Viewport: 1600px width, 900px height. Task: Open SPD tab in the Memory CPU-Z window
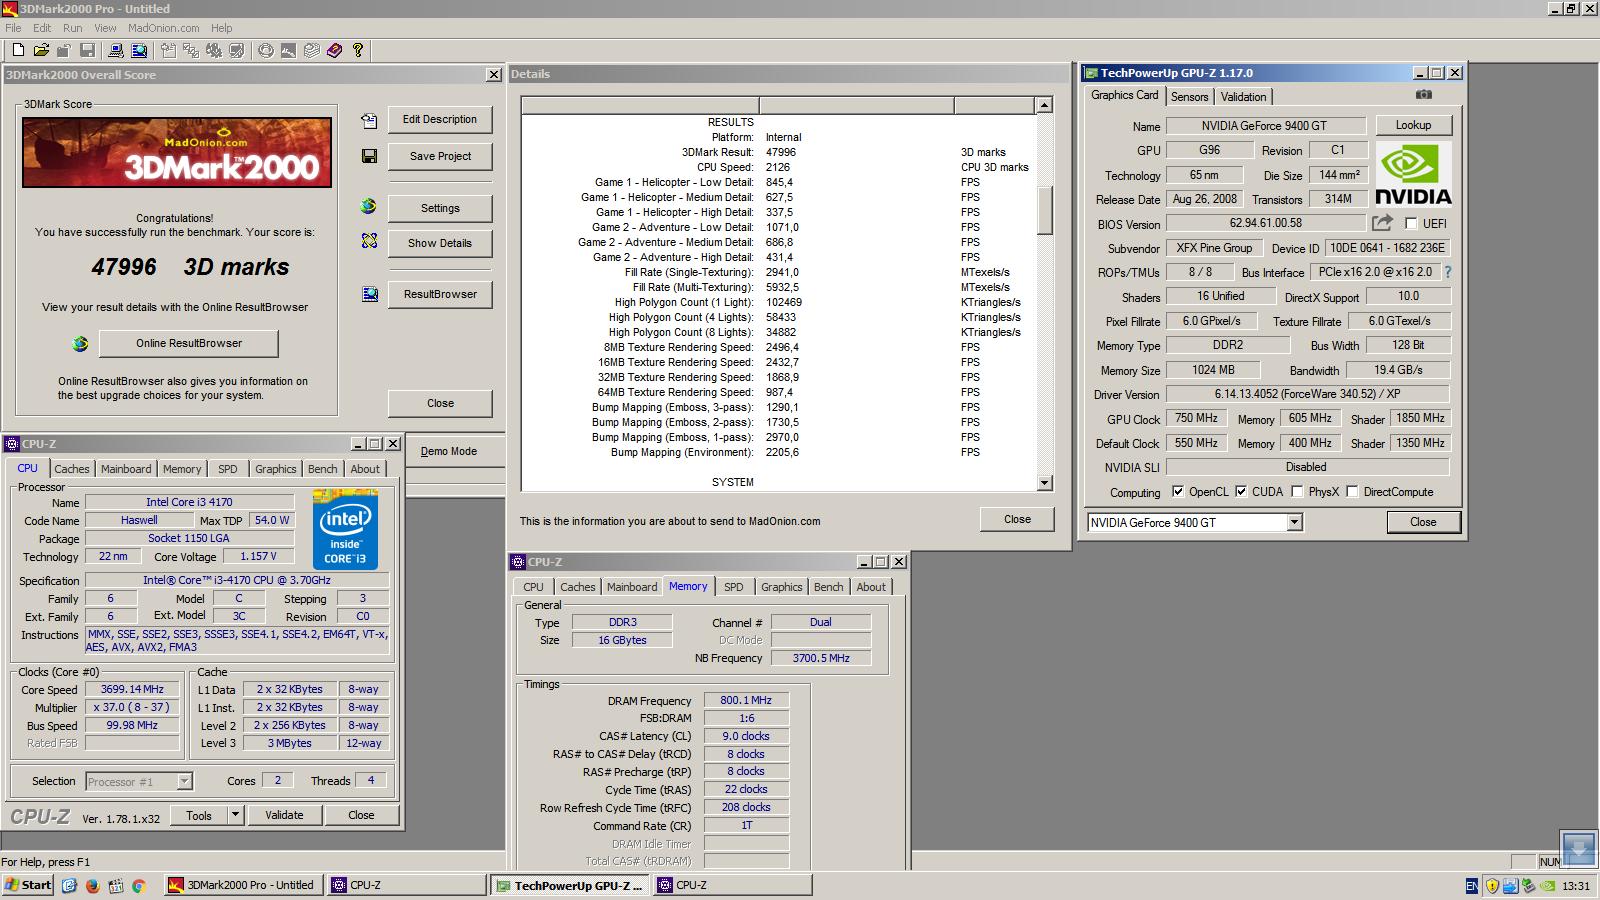coord(733,587)
